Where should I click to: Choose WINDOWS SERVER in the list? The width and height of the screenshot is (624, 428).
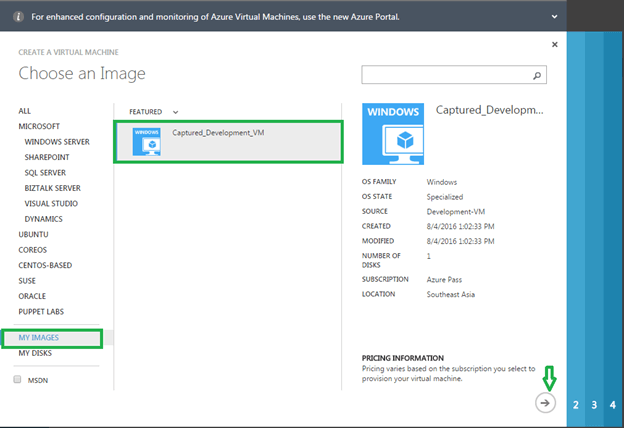[57, 142]
